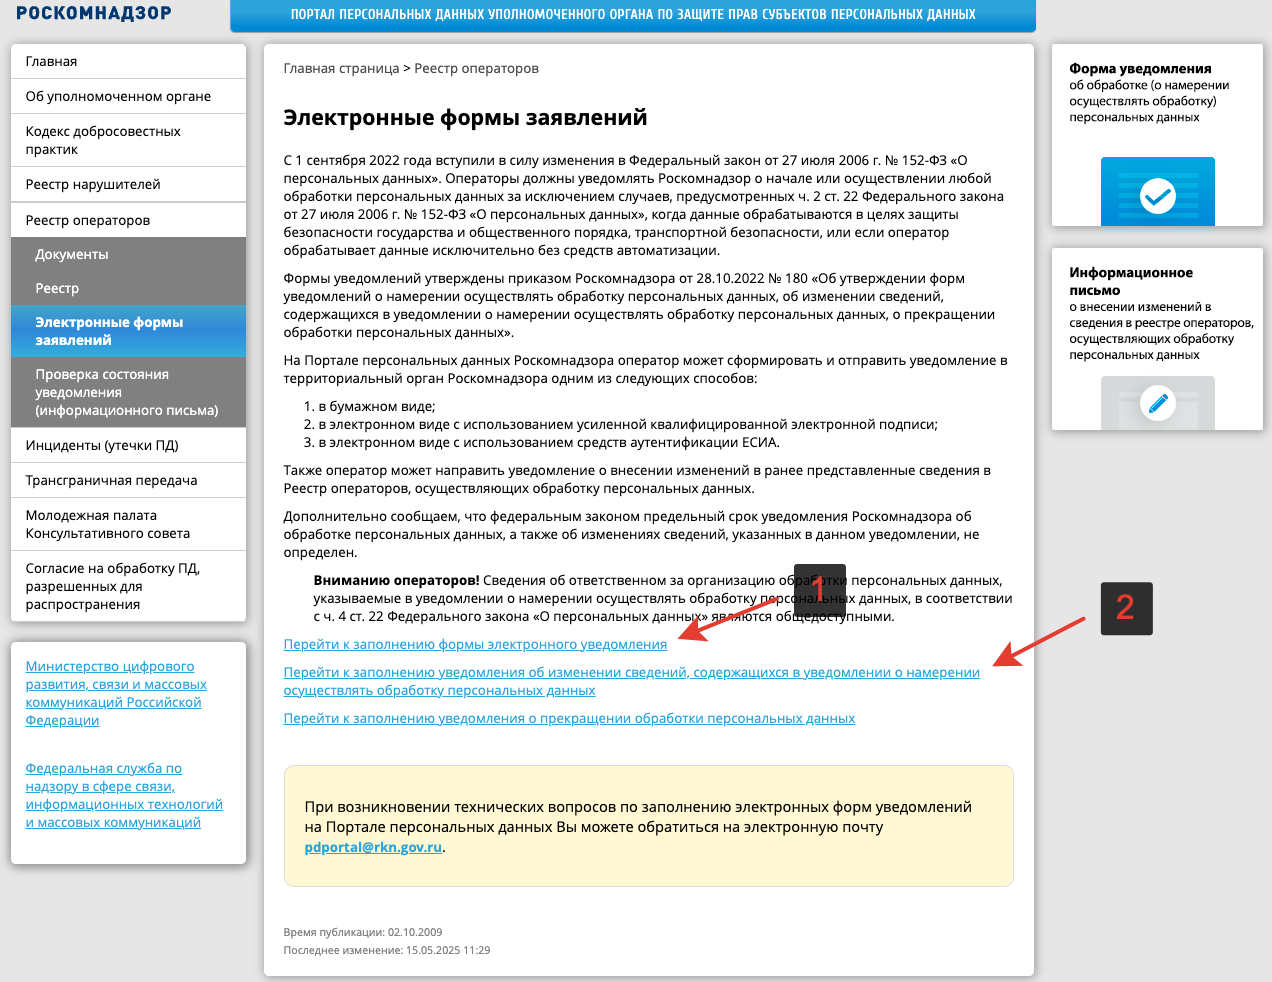Select Документы submenu item
Image resolution: width=1272 pixels, height=982 pixels.
128,254
